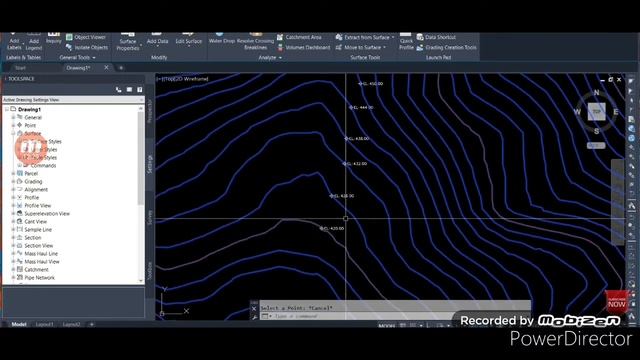
Task: Select Sample Line tree item
Action: click(38, 230)
